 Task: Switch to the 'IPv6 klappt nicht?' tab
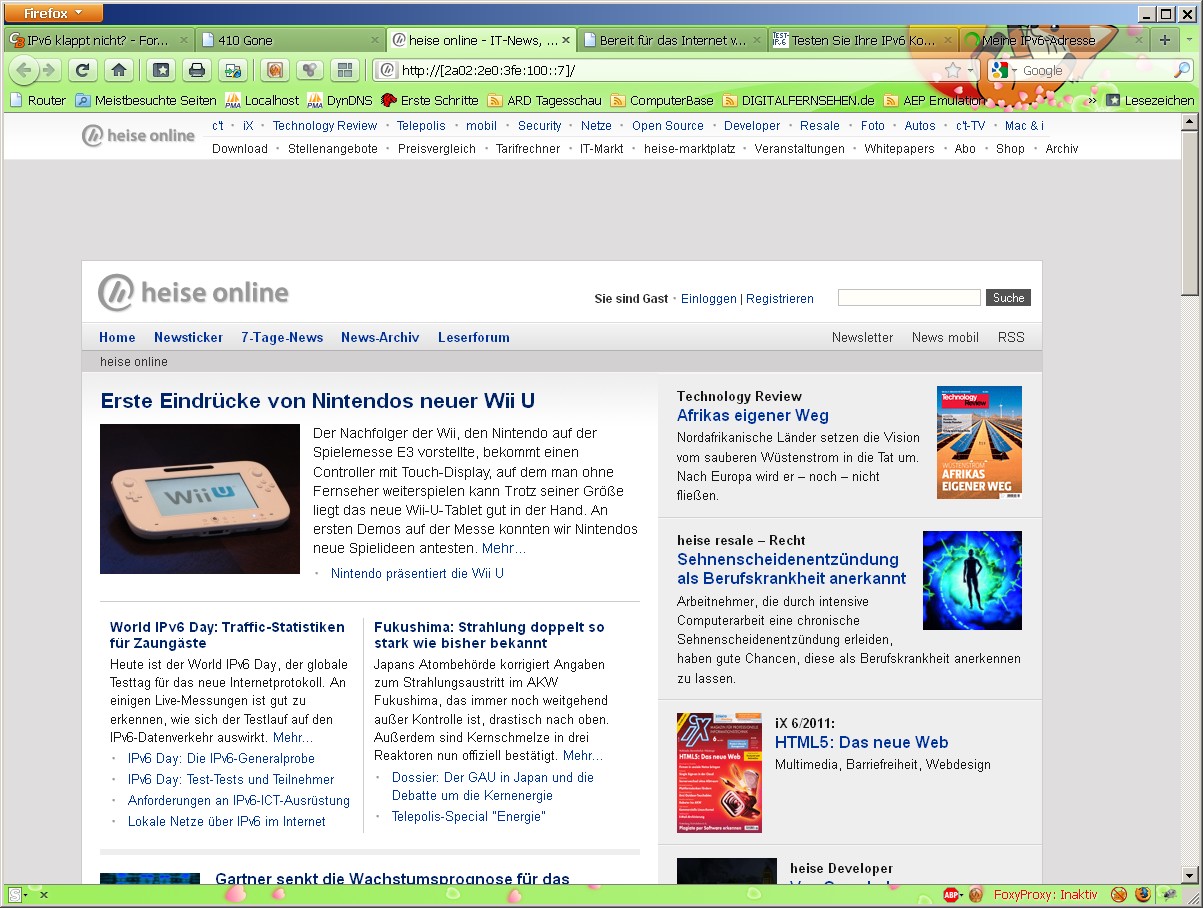pos(98,40)
